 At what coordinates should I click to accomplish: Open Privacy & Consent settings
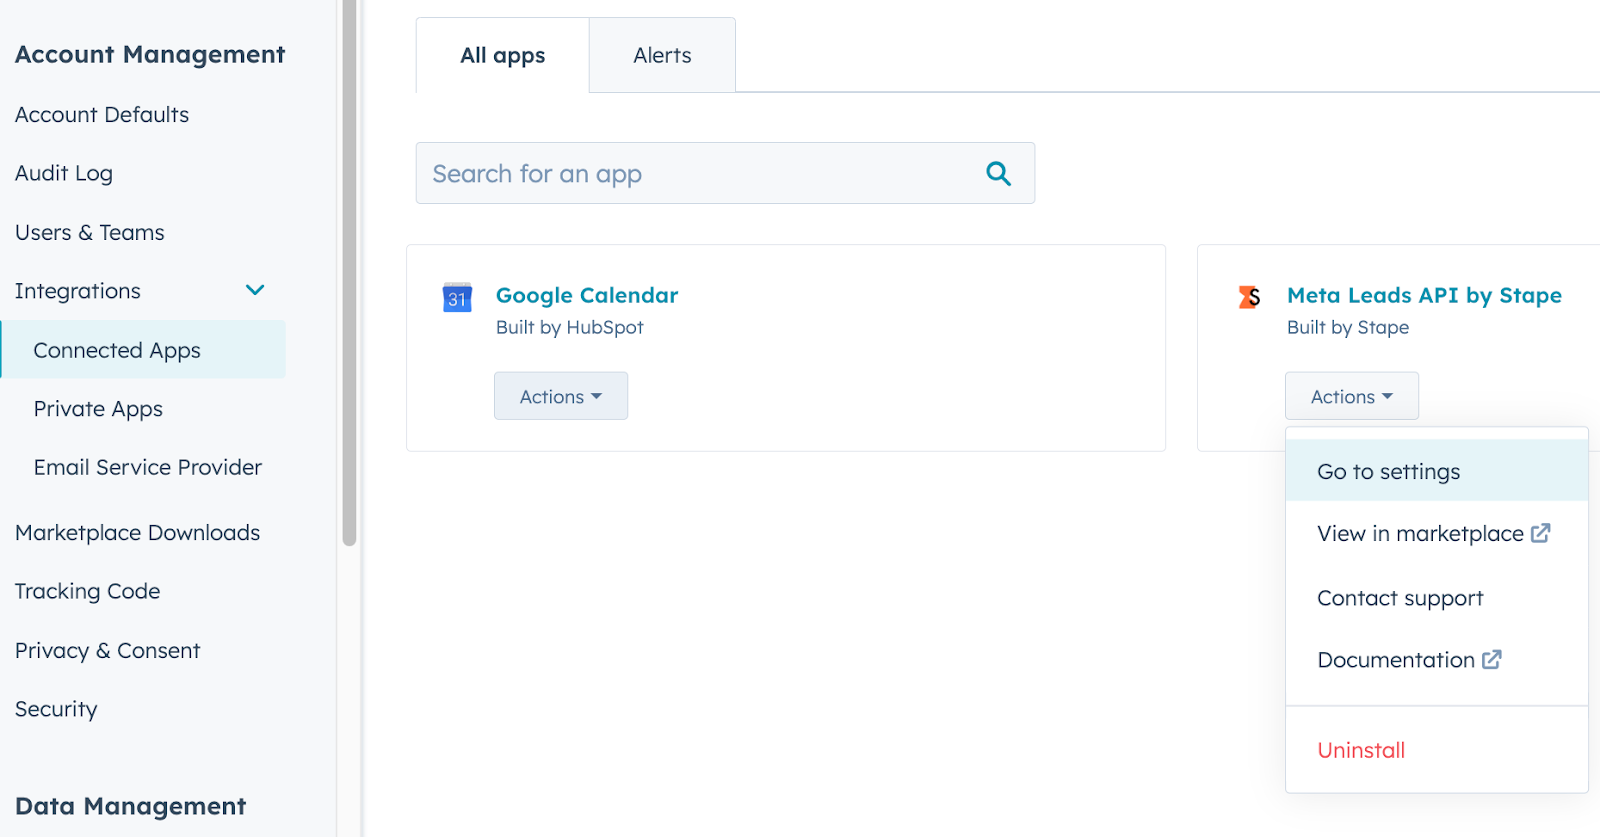(x=108, y=650)
